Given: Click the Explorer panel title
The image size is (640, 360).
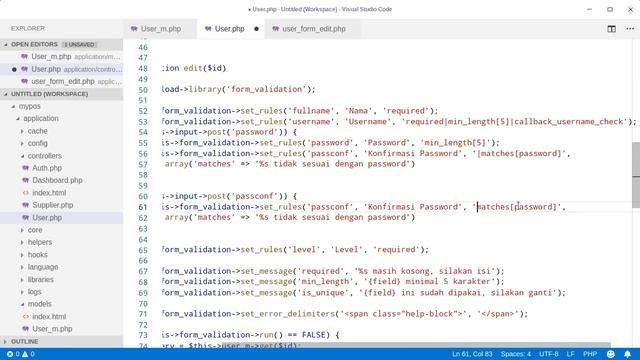Looking at the screenshot, I should click(x=28, y=28).
